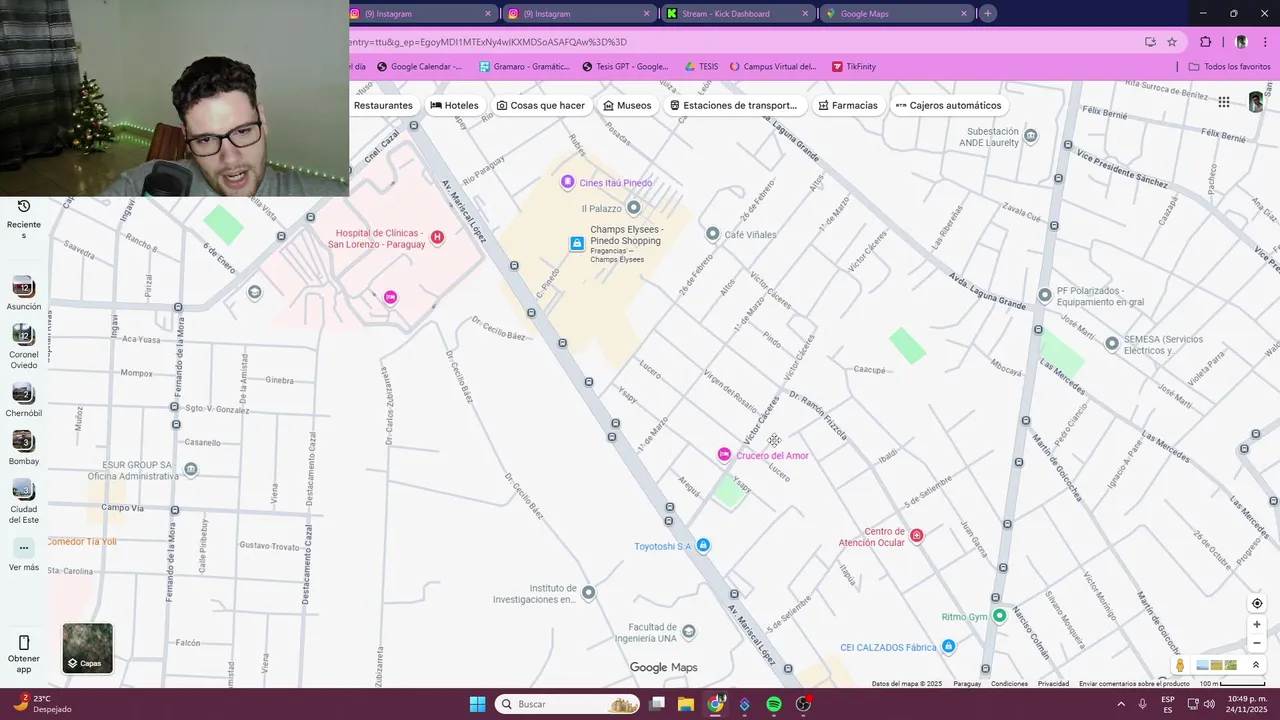Select Ritmo Gym marker
Image resolution: width=1280 pixels, height=720 pixels.
coord(999,616)
